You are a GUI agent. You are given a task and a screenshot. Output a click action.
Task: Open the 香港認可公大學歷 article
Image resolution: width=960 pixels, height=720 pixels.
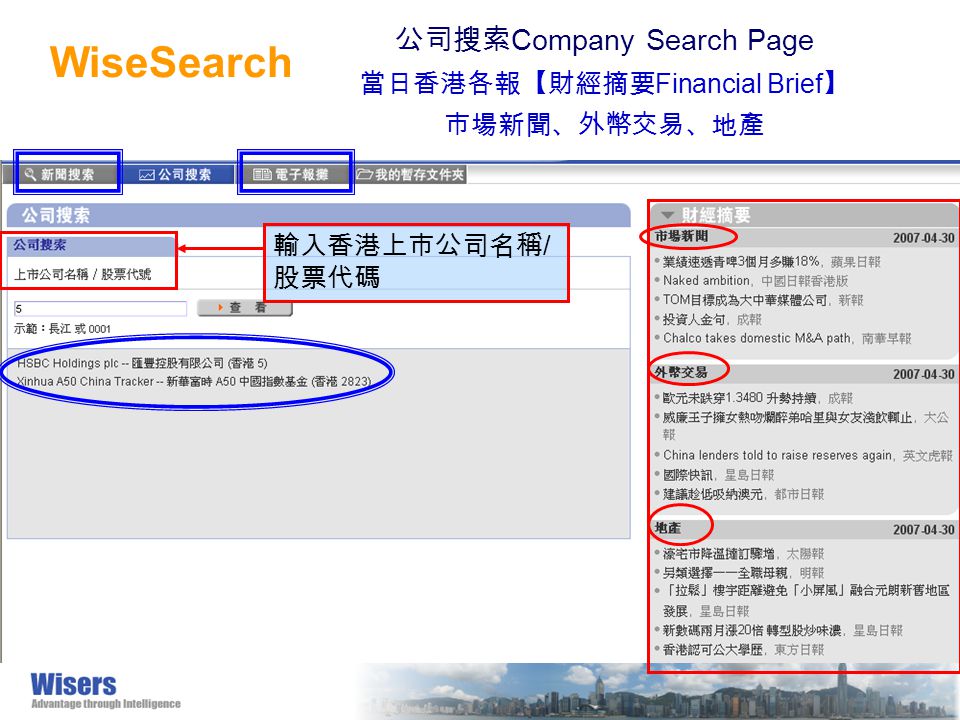(x=713, y=650)
